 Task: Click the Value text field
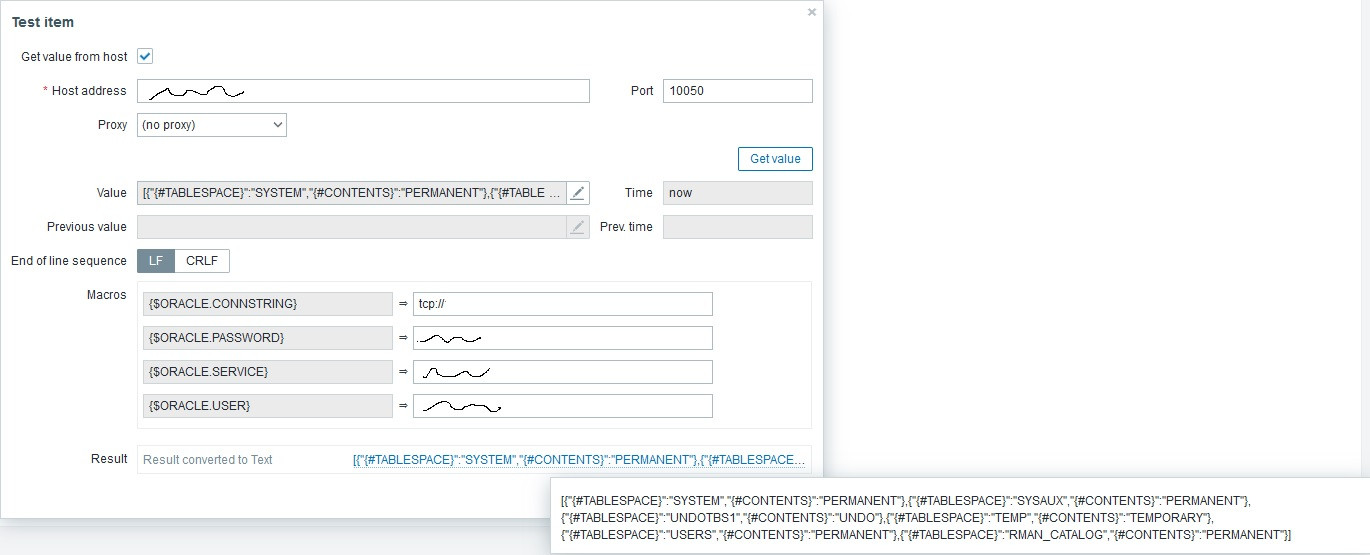point(352,193)
